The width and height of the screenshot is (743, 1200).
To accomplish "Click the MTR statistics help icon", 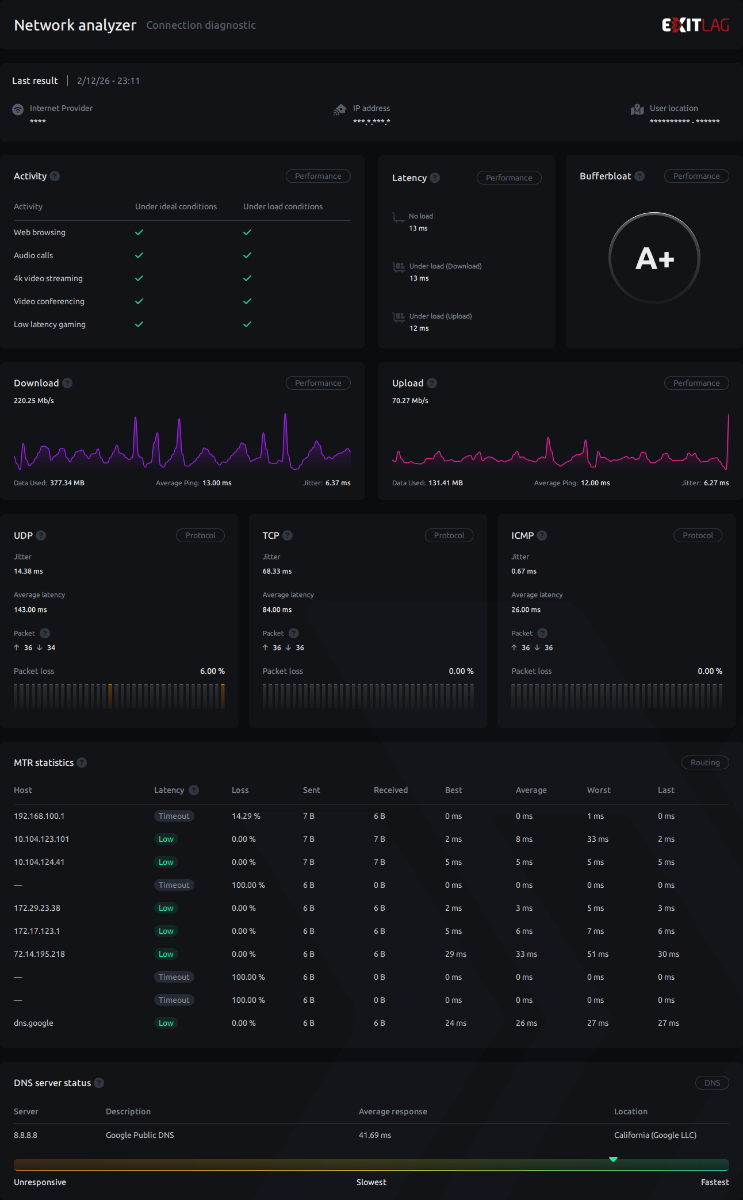I will [82, 763].
